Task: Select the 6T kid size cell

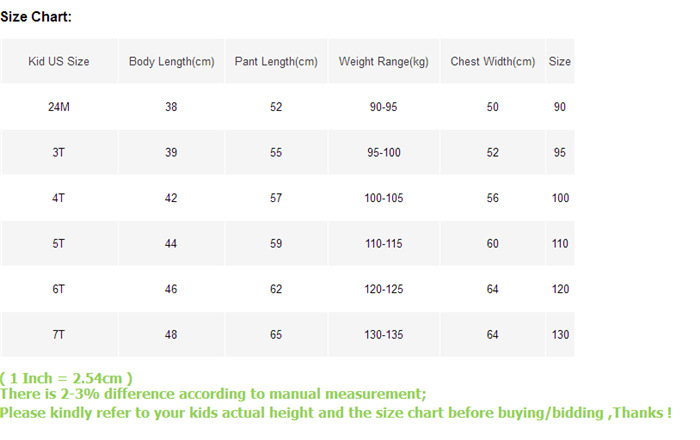Action: 59,289
